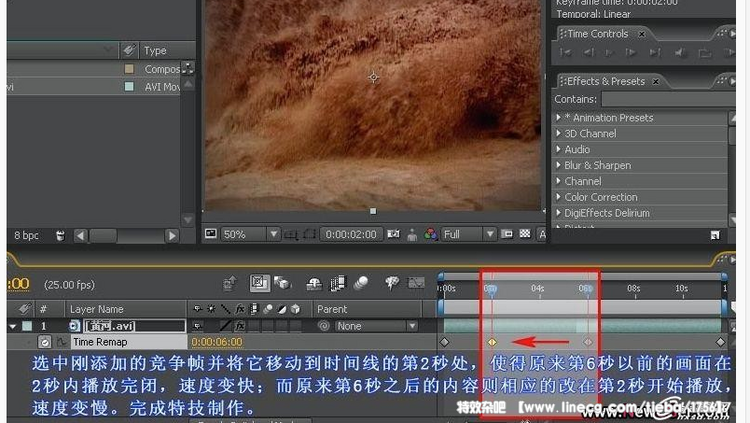Jump to first frame in Time Controls
This screenshot has width=750, height=423.
tap(566, 53)
